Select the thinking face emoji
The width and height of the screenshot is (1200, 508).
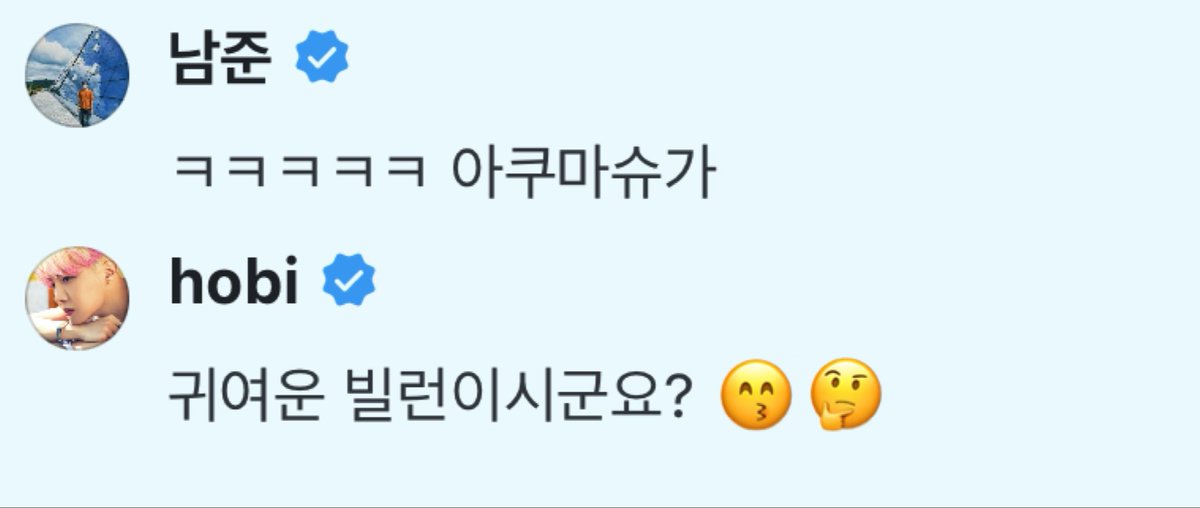[x=846, y=396]
